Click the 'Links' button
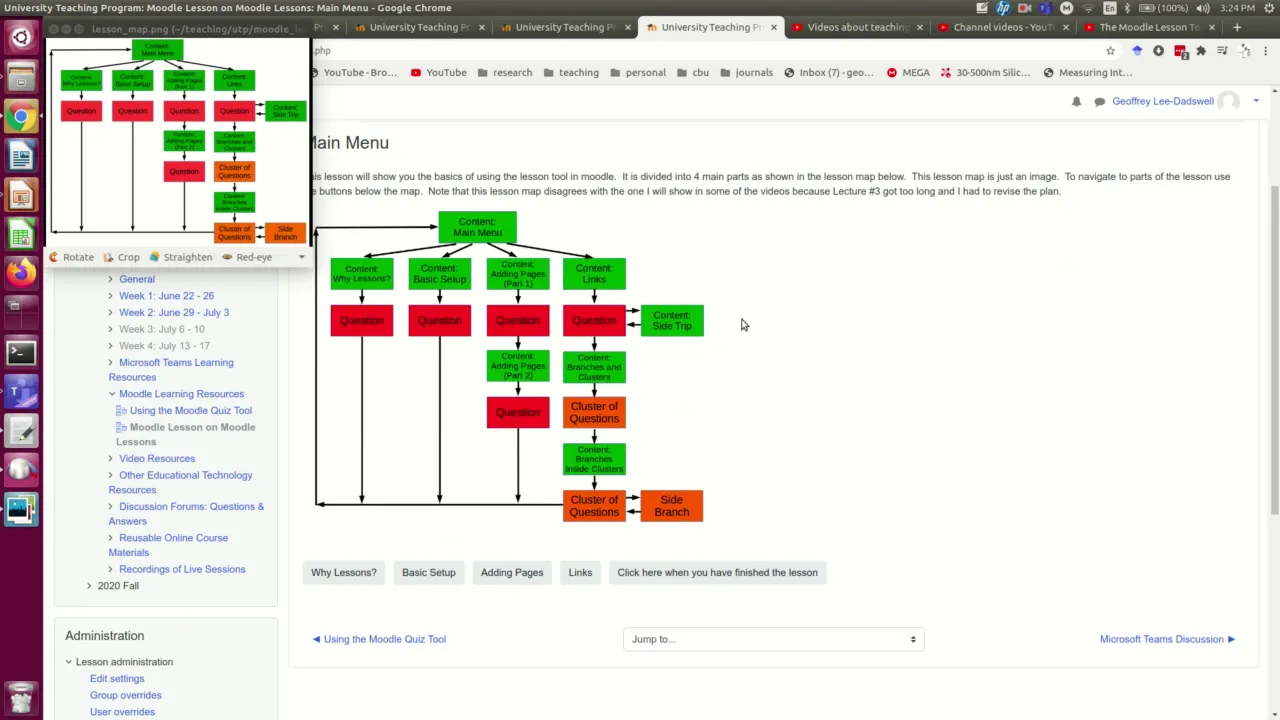This screenshot has width=1280, height=720. point(580,573)
